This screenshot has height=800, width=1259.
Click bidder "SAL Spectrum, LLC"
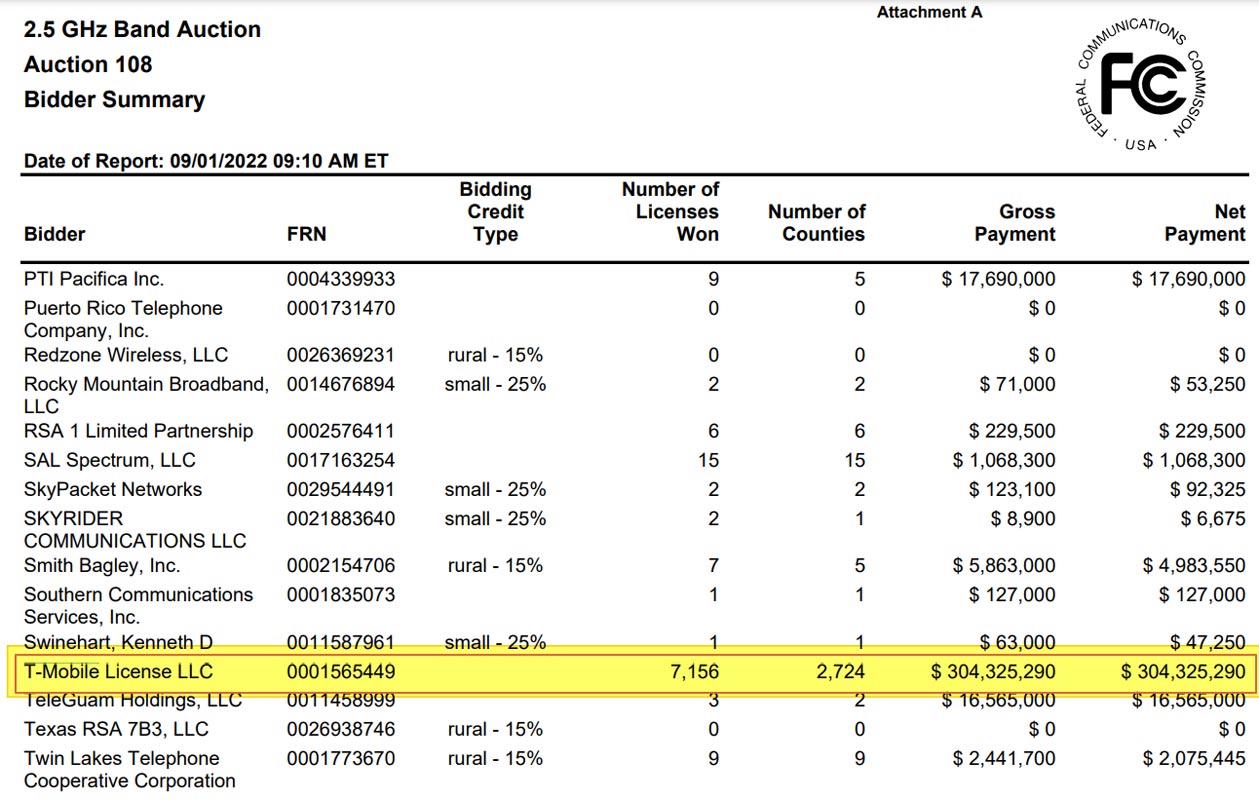click(110, 460)
